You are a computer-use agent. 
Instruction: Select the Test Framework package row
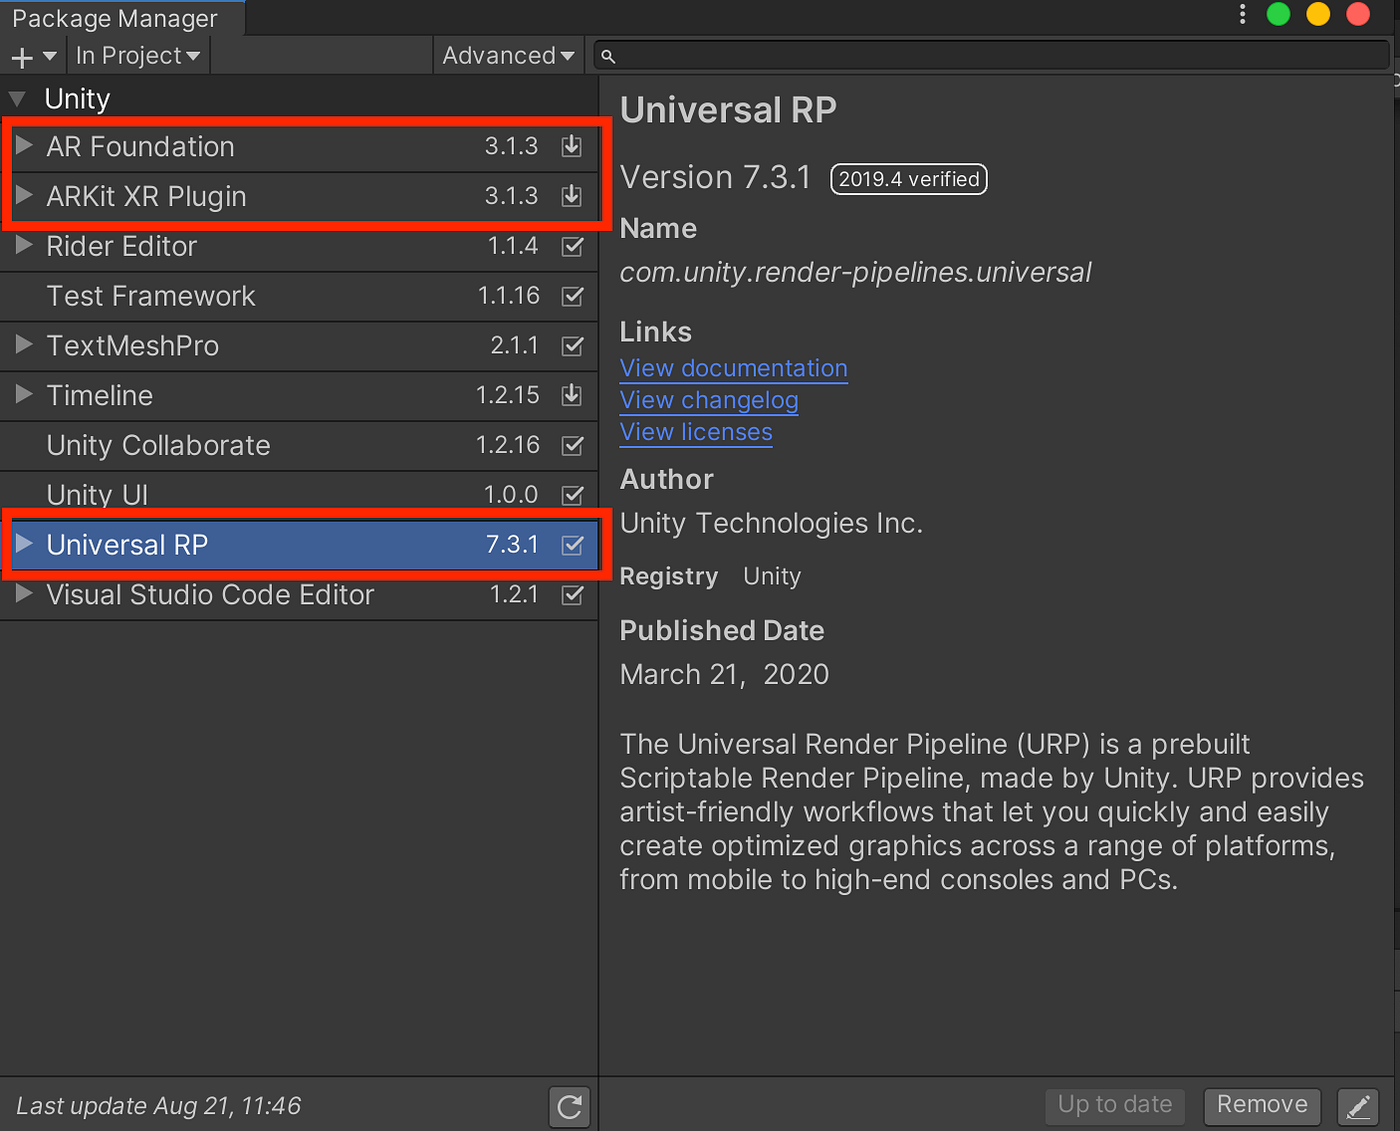(299, 296)
